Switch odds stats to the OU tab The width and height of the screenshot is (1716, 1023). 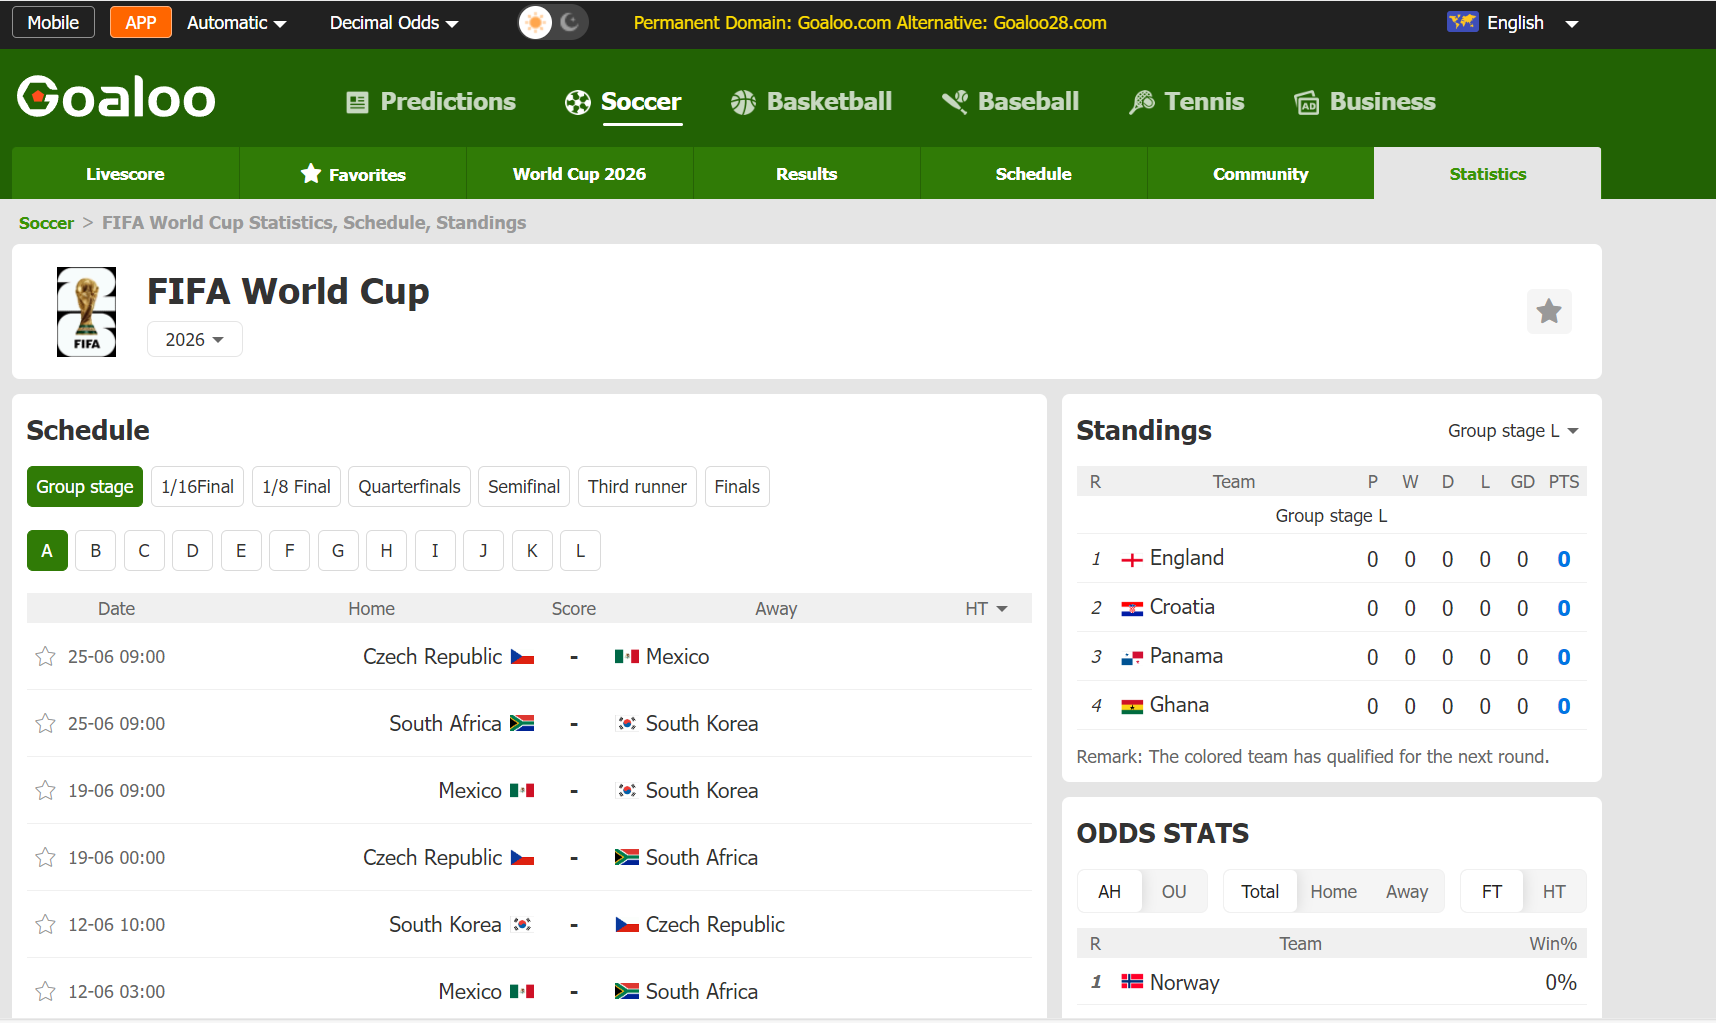[x=1173, y=891]
